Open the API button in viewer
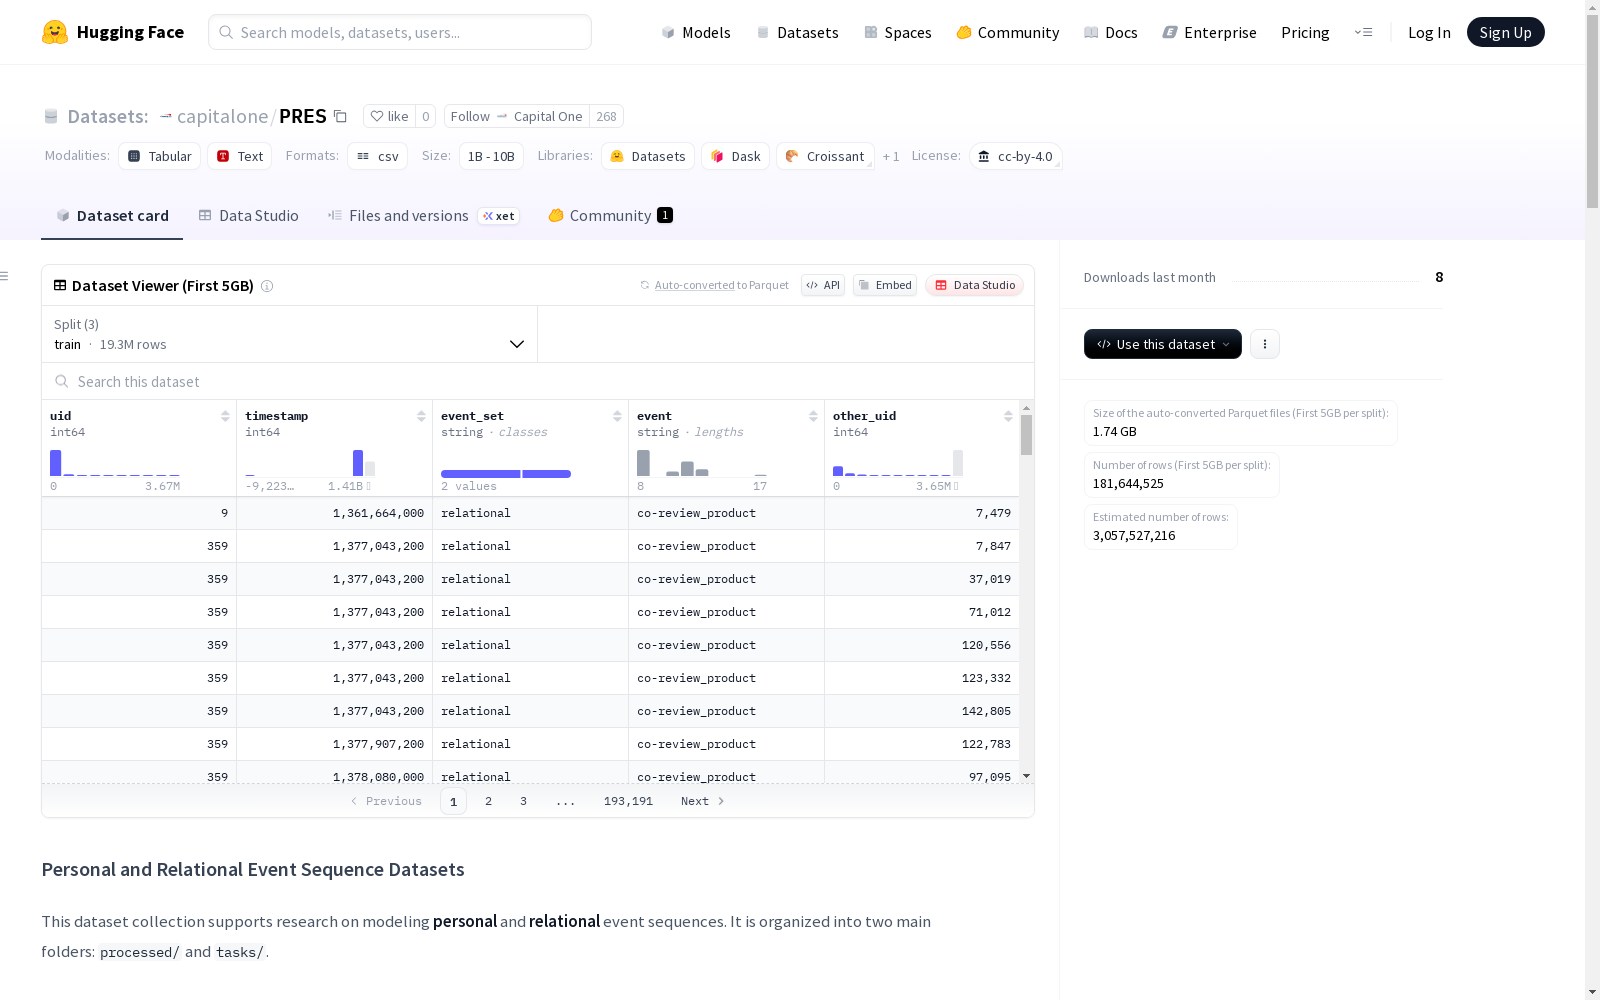The image size is (1600, 1000). click(823, 285)
